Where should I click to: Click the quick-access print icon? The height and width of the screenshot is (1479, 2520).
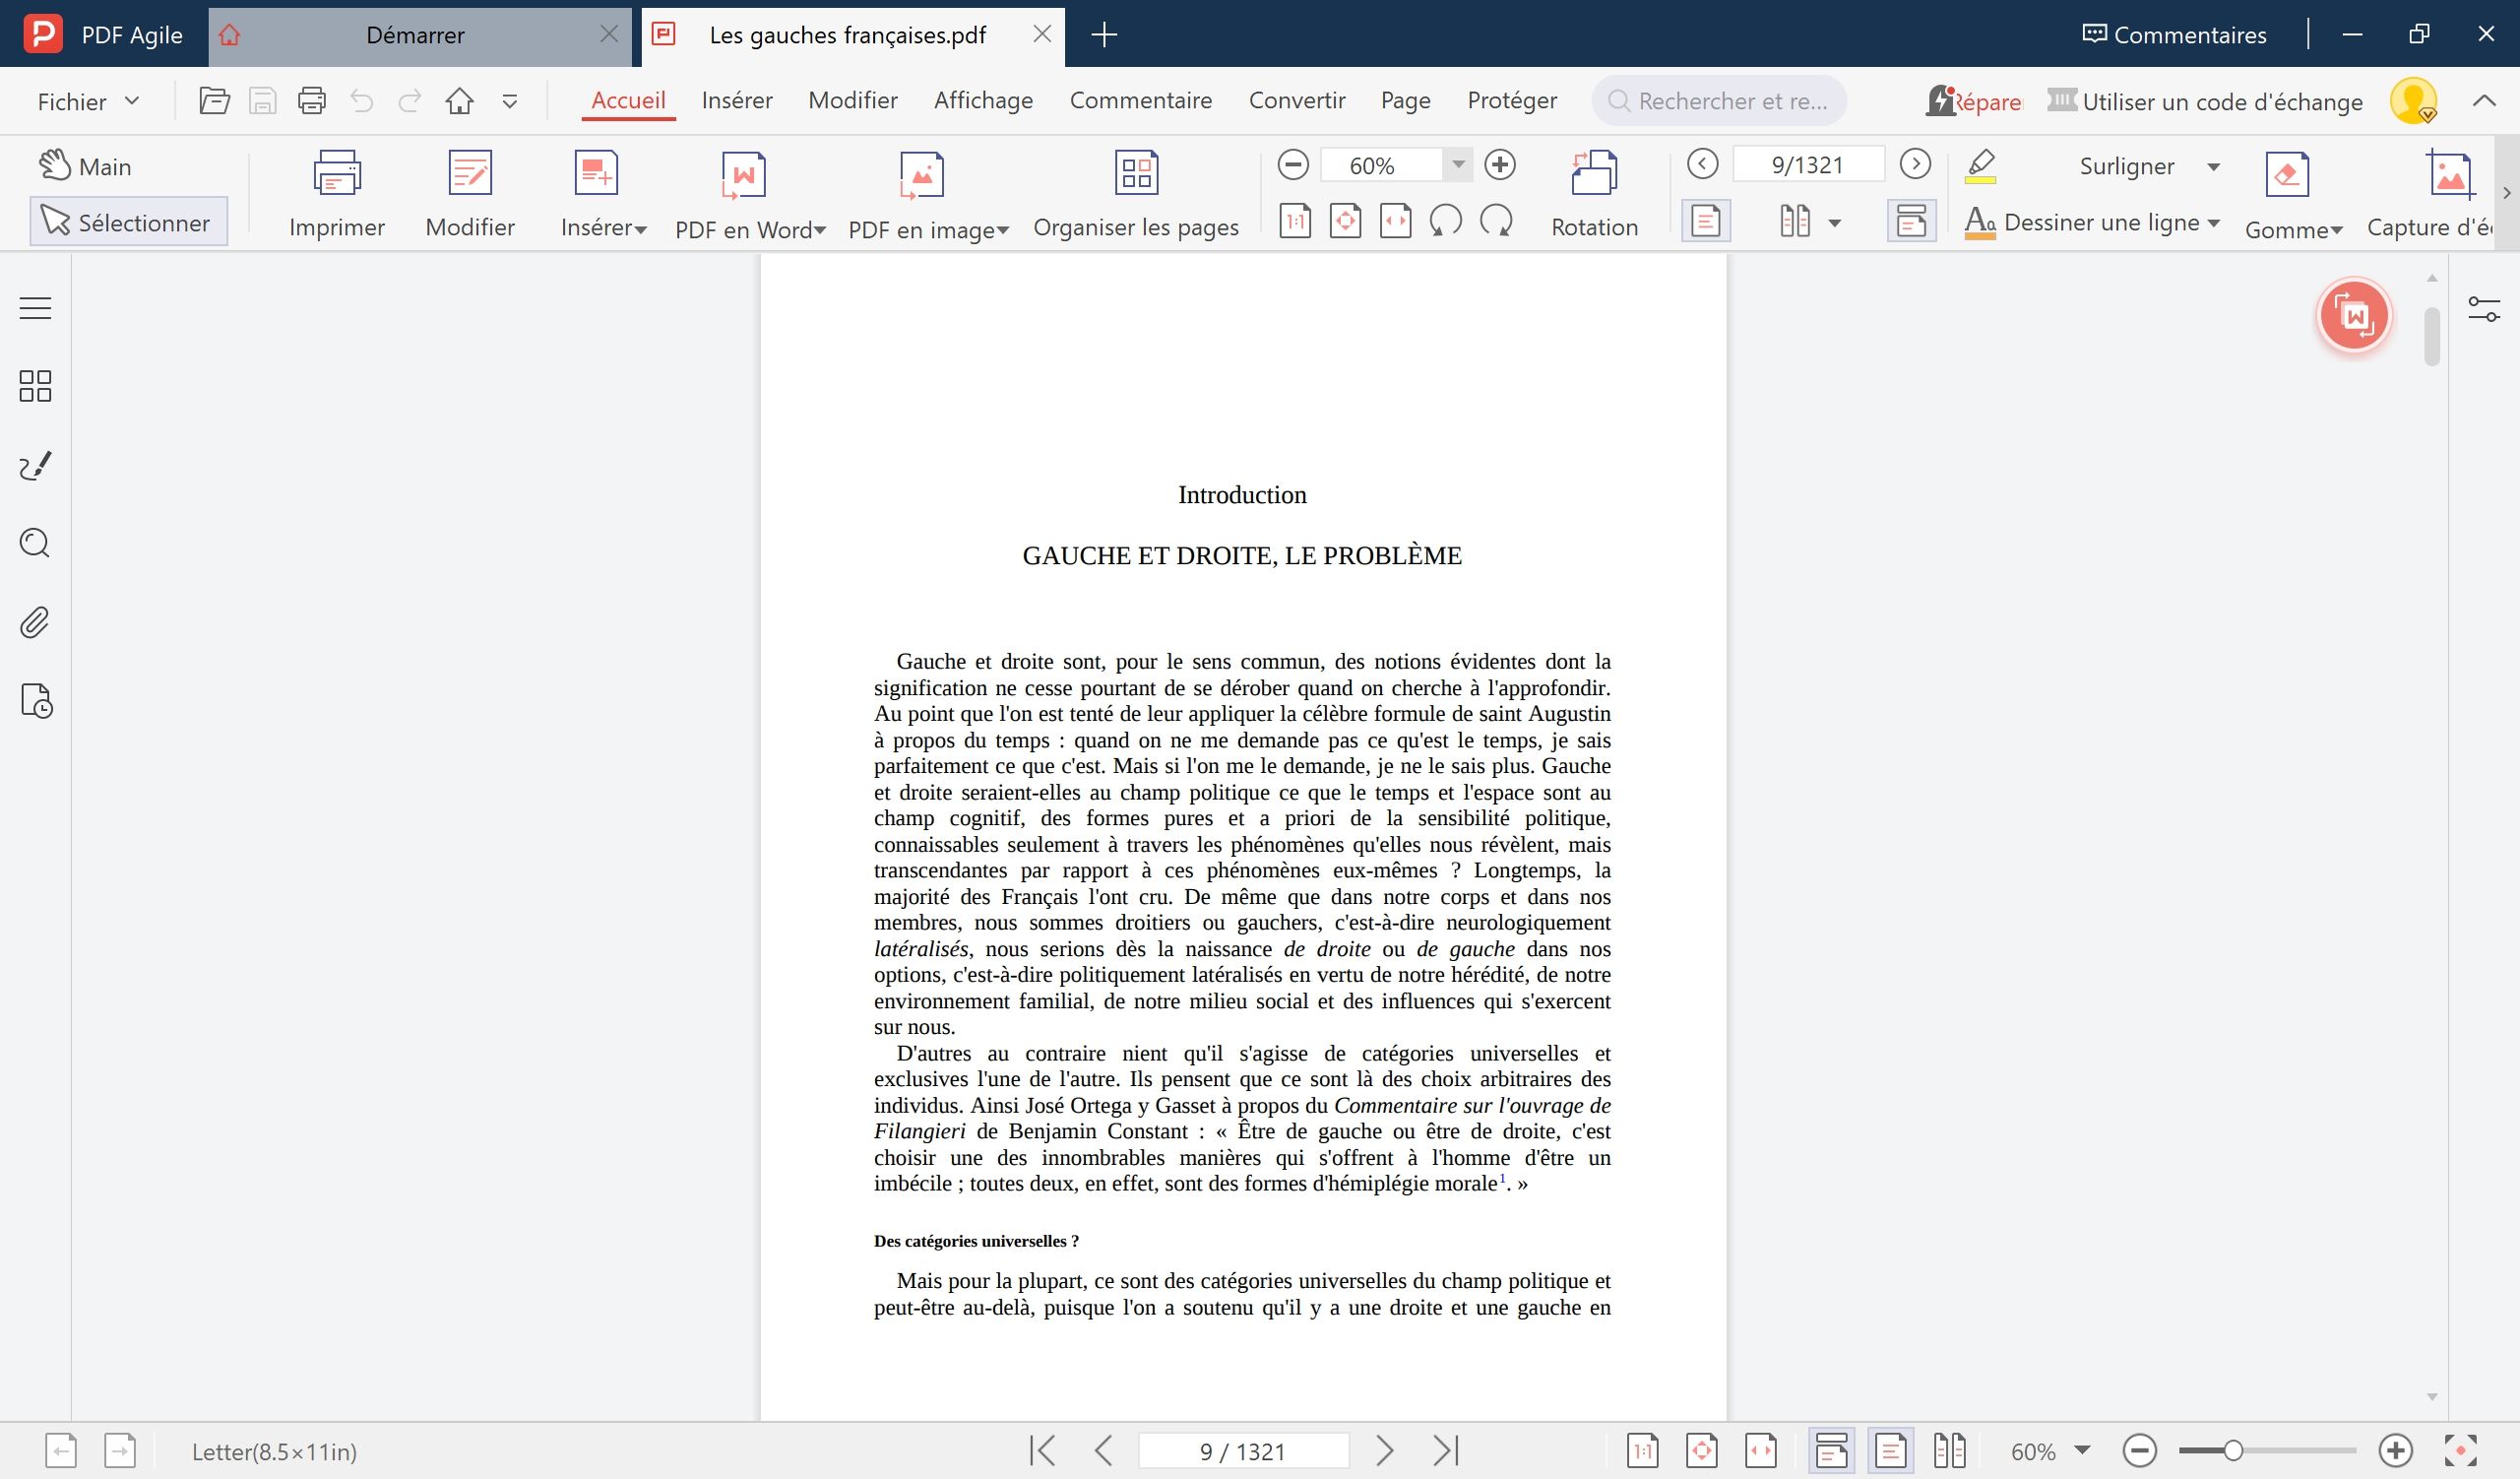point(312,101)
